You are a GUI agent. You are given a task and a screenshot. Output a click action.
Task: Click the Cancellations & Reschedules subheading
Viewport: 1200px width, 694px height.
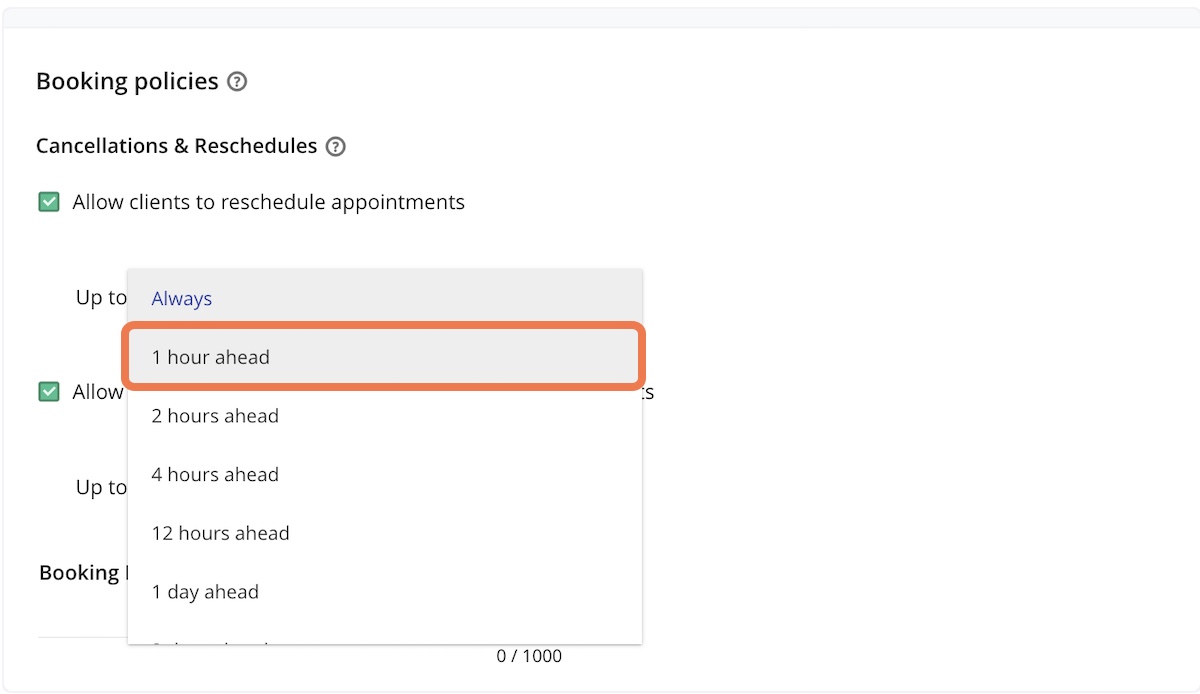(x=176, y=146)
